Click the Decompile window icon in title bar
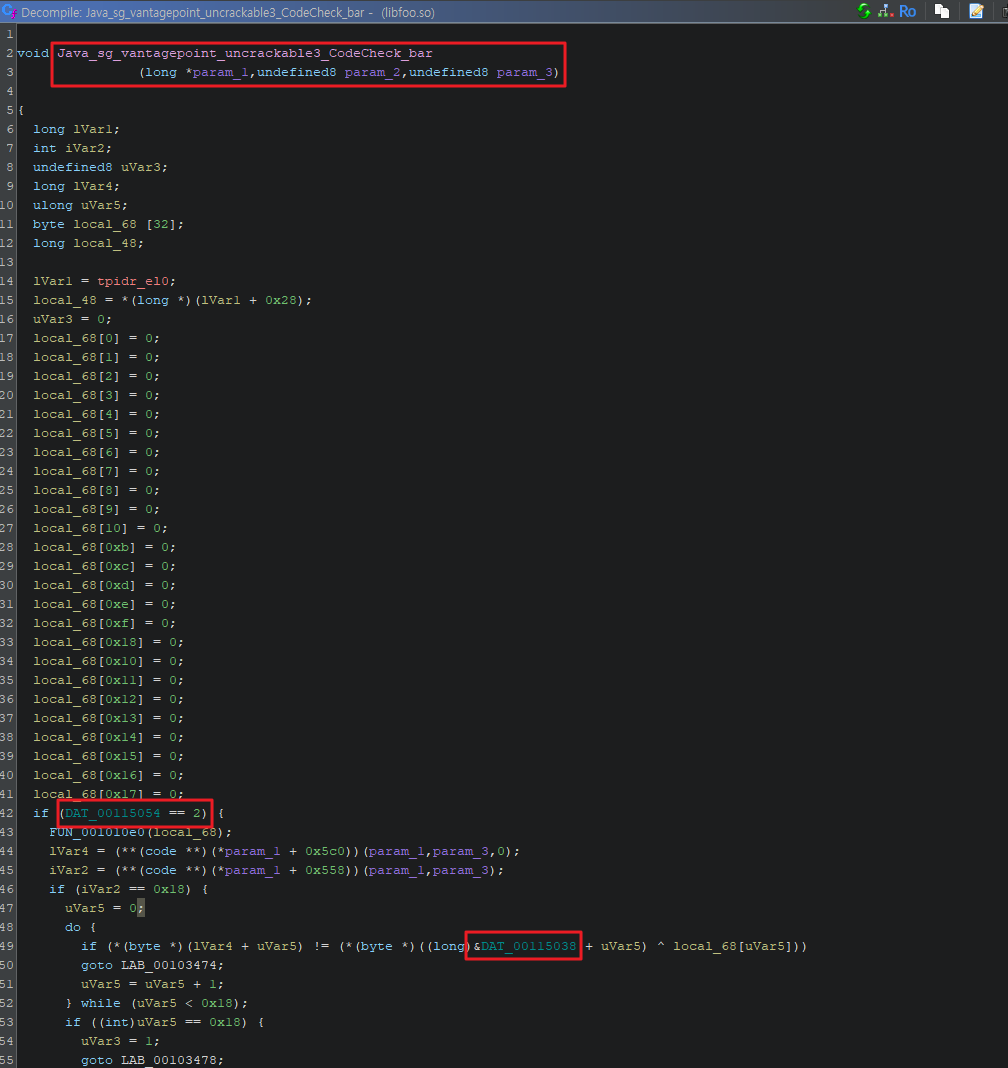The image size is (1008, 1068). (x=10, y=12)
